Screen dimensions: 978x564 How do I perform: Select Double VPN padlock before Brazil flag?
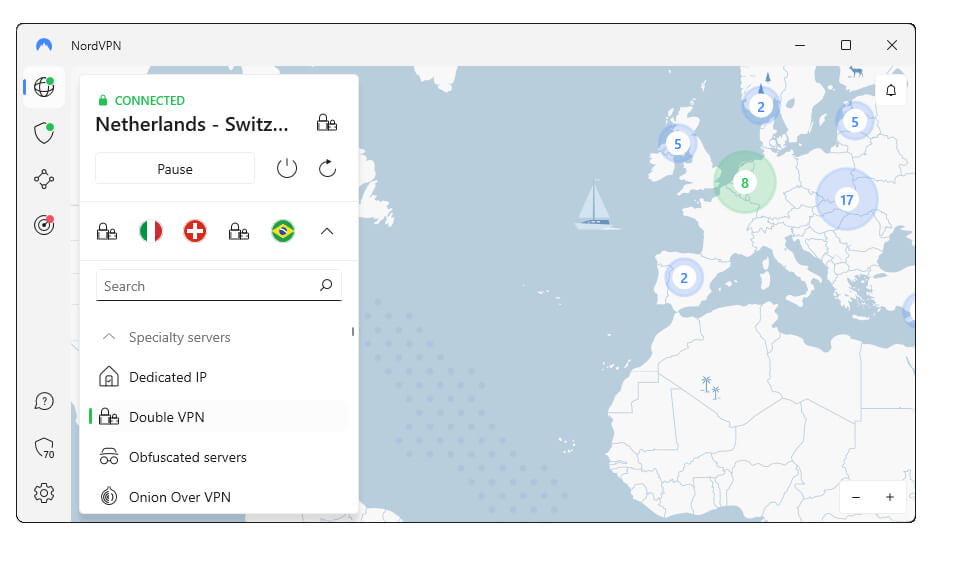tap(239, 231)
